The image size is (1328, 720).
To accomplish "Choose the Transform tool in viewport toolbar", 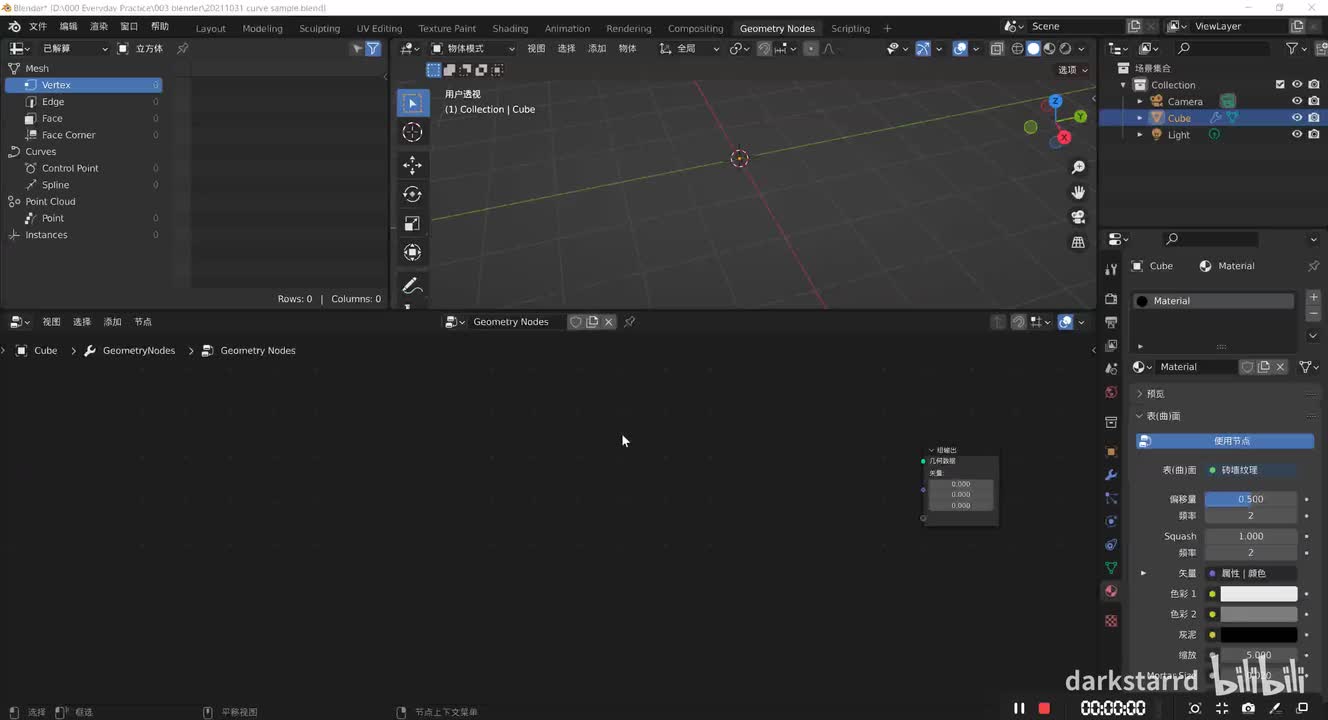I will point(412,252).
